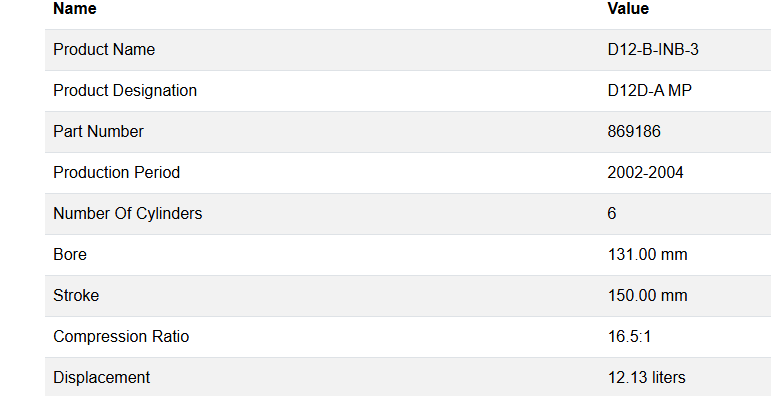Click the Name column header
Viewport: 771px width, 396px height.
pyautogui.click(x=75, y=8)
